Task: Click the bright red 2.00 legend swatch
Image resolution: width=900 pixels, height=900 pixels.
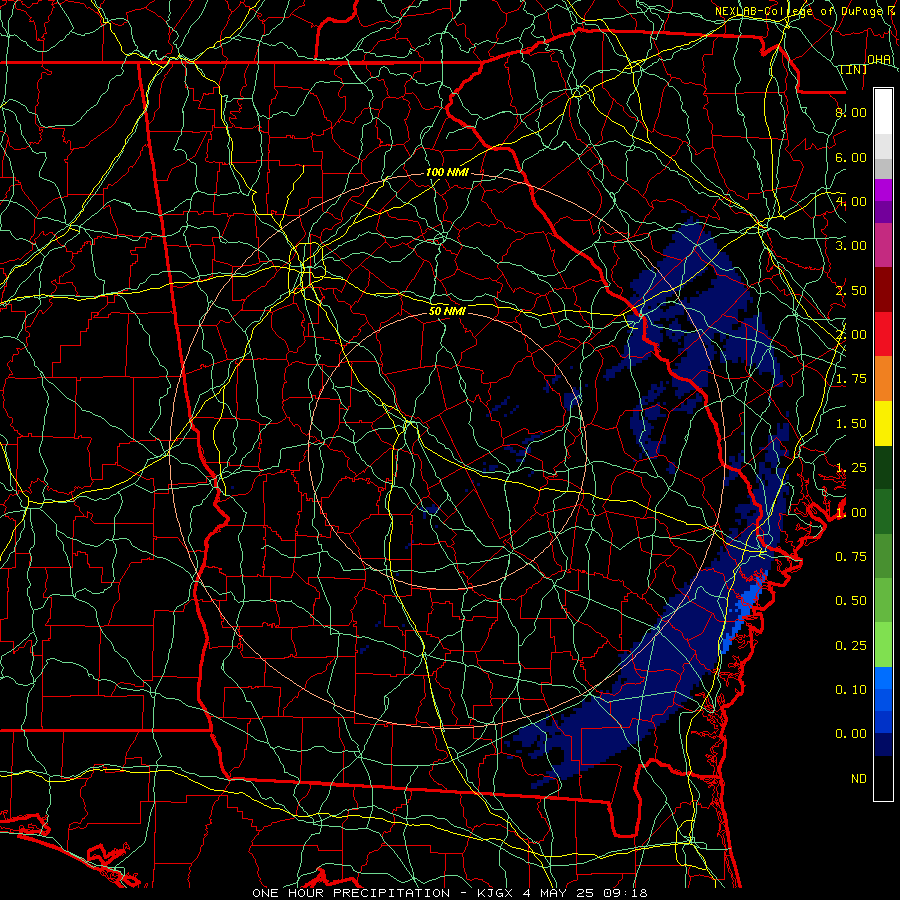Action: pos(883,334)
